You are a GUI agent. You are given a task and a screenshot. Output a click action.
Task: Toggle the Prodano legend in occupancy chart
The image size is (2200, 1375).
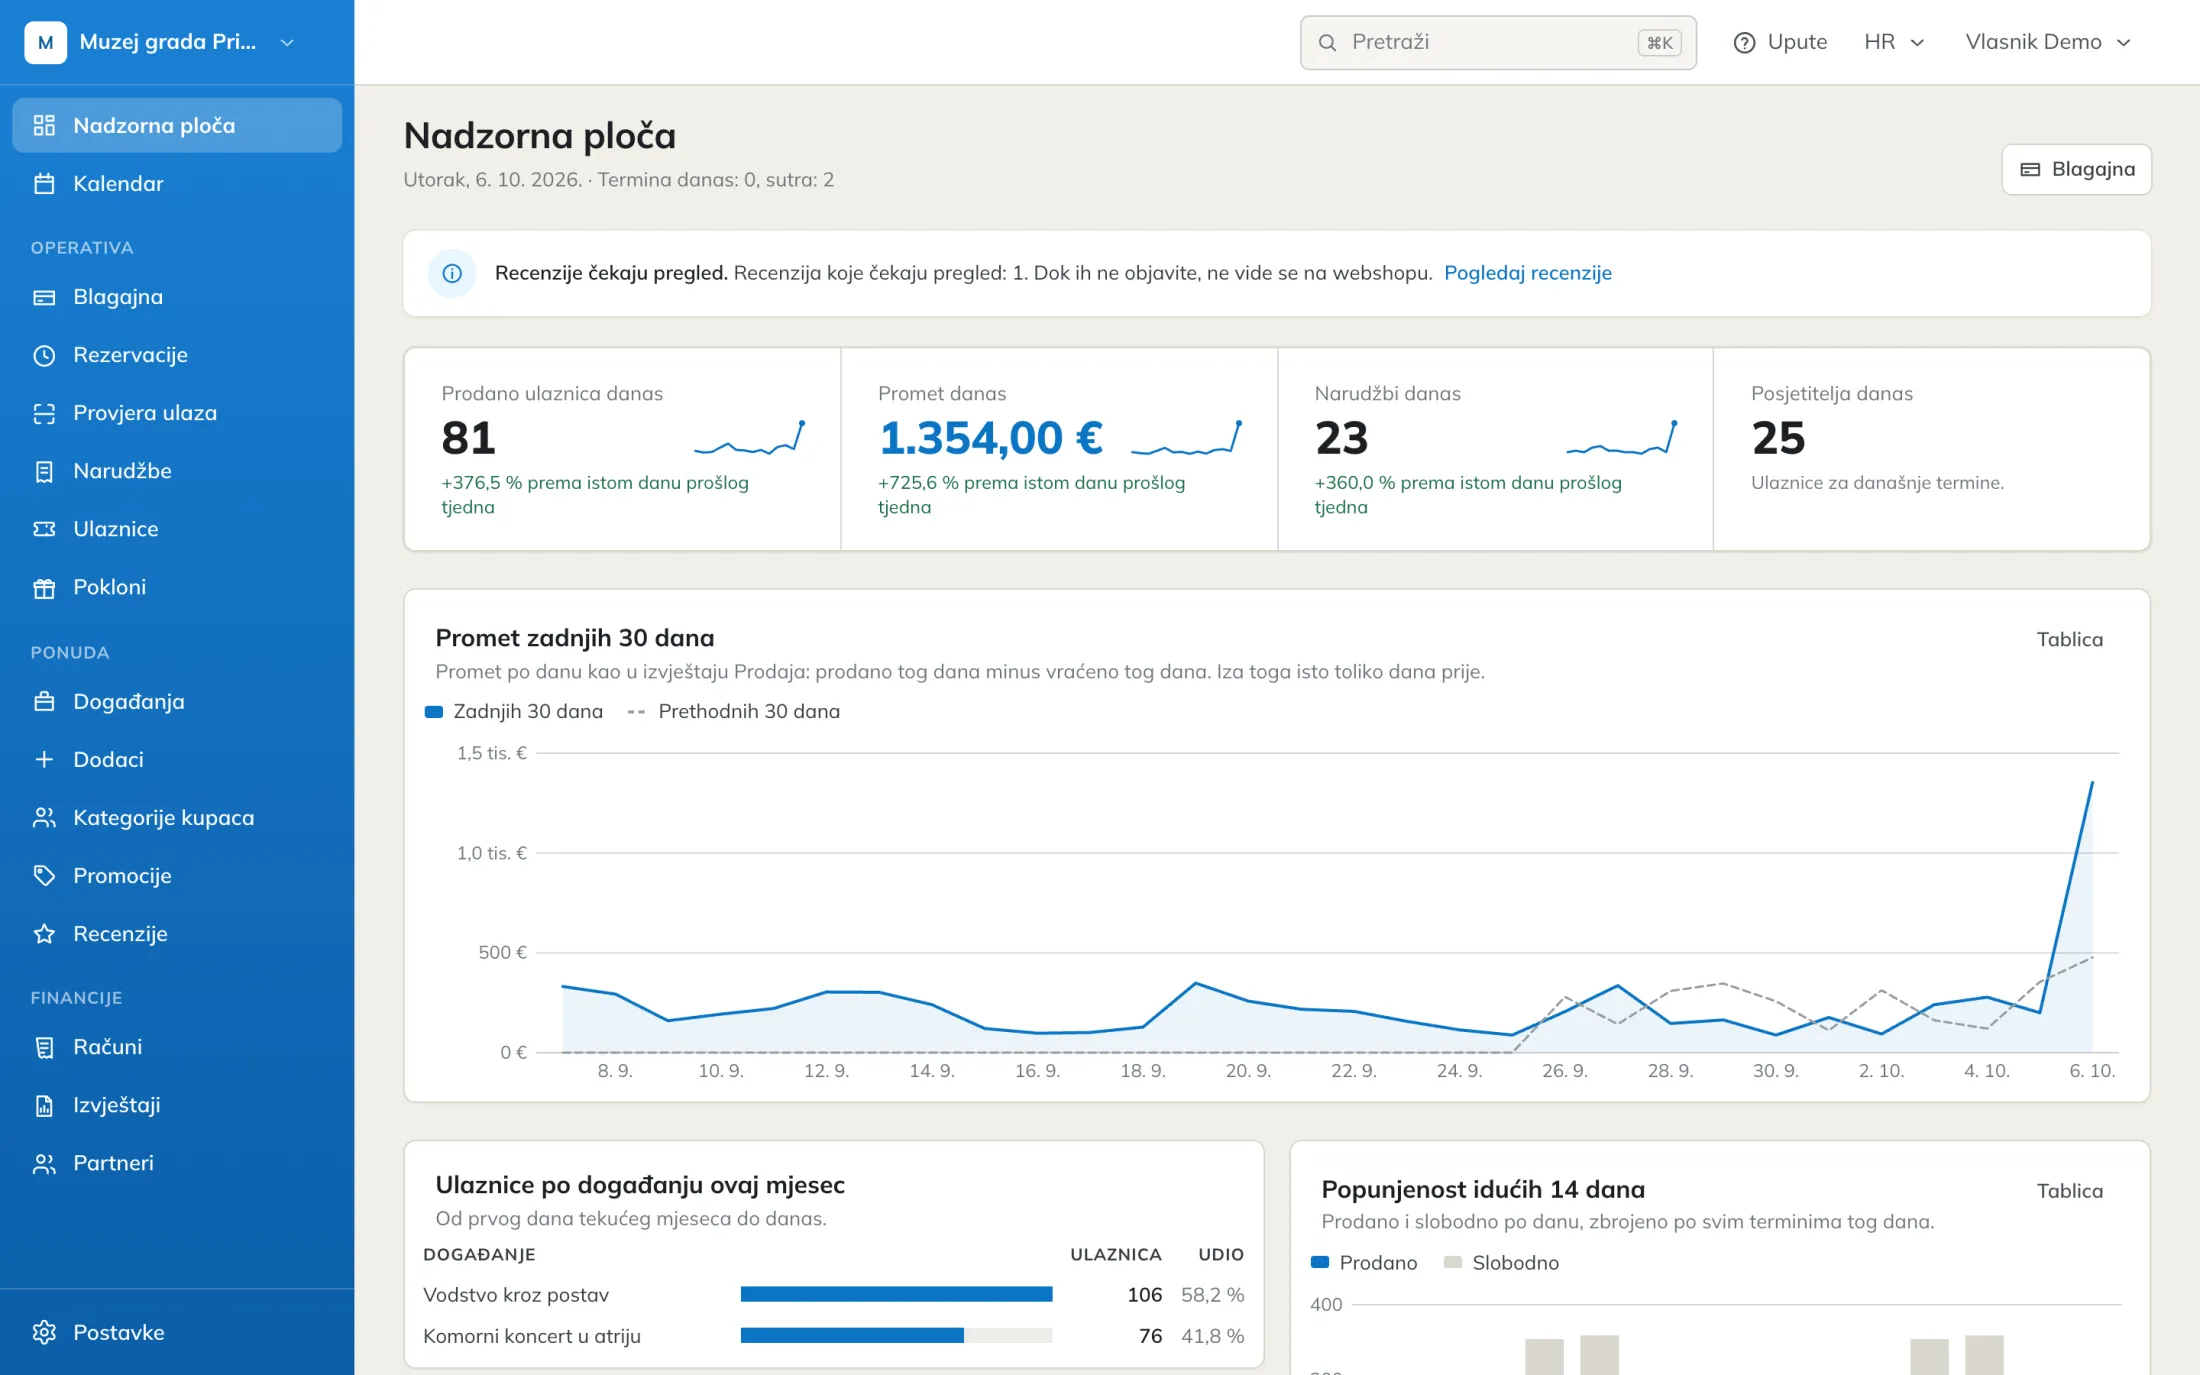click(1364, 1263)
